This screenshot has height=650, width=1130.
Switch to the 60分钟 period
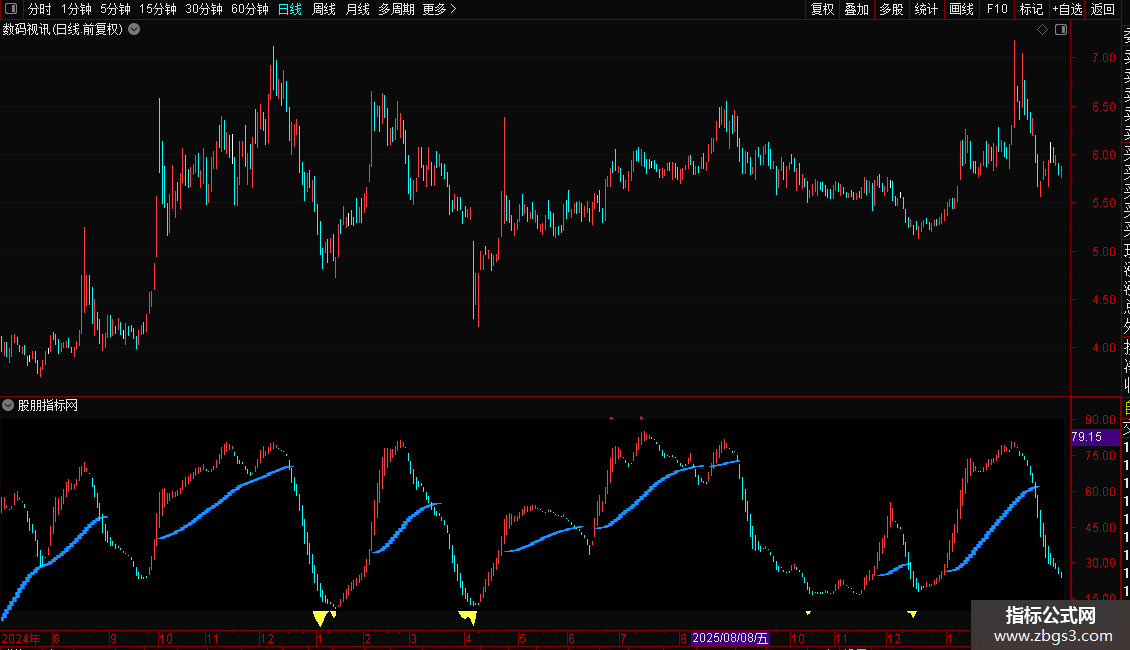pos(250,9)
